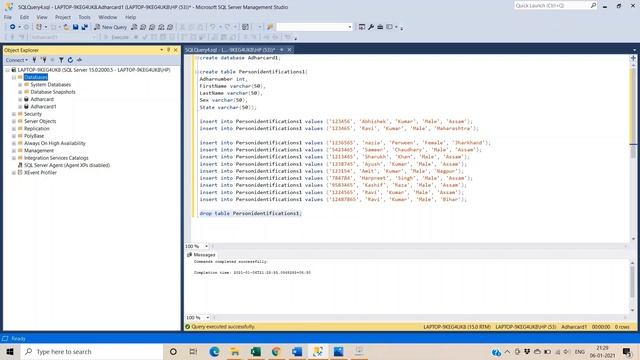Open the available databases dropdown showing Adharcard1

tap(63, 37)
